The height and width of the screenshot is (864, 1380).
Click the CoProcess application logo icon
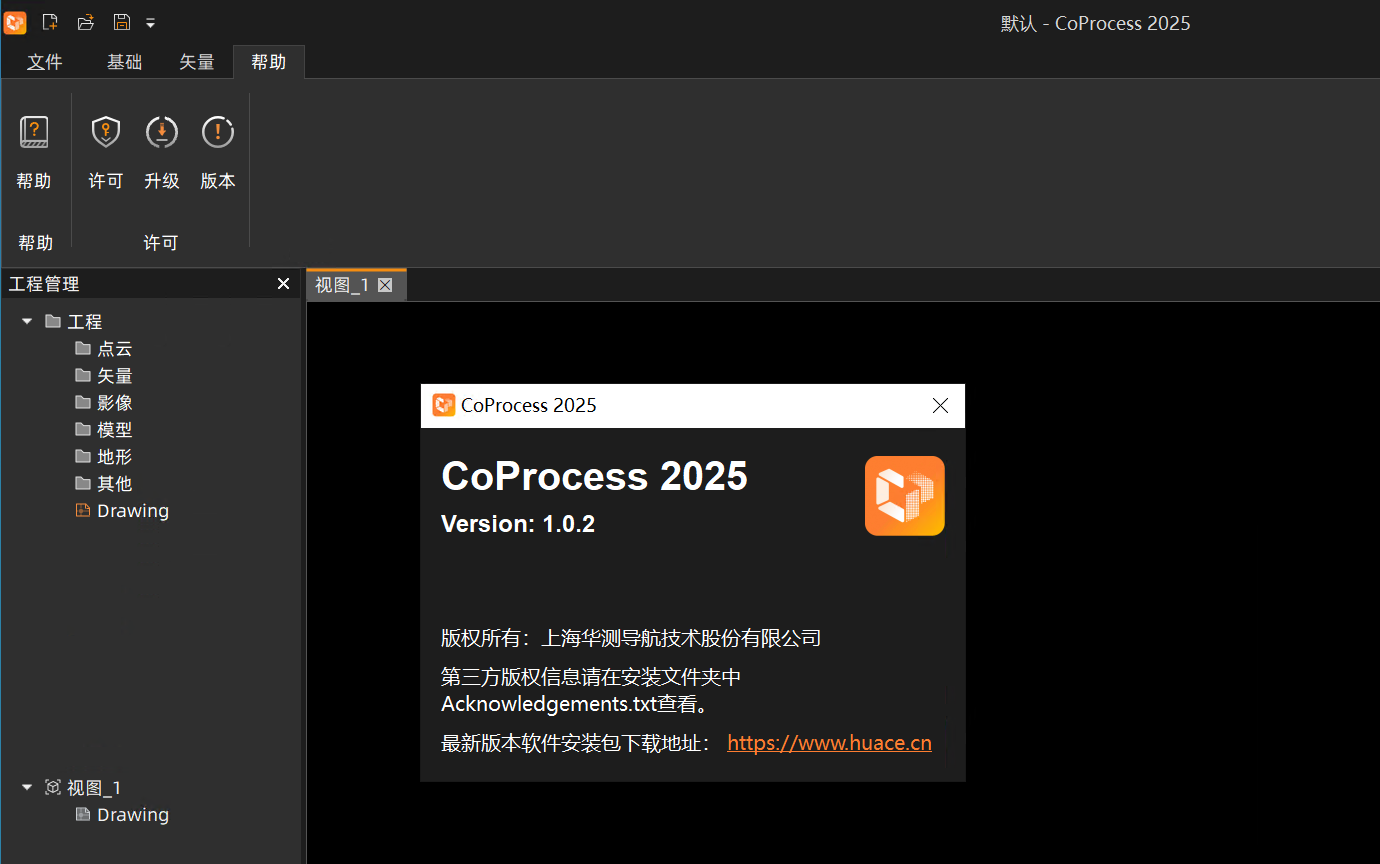[x=14, y=22]
